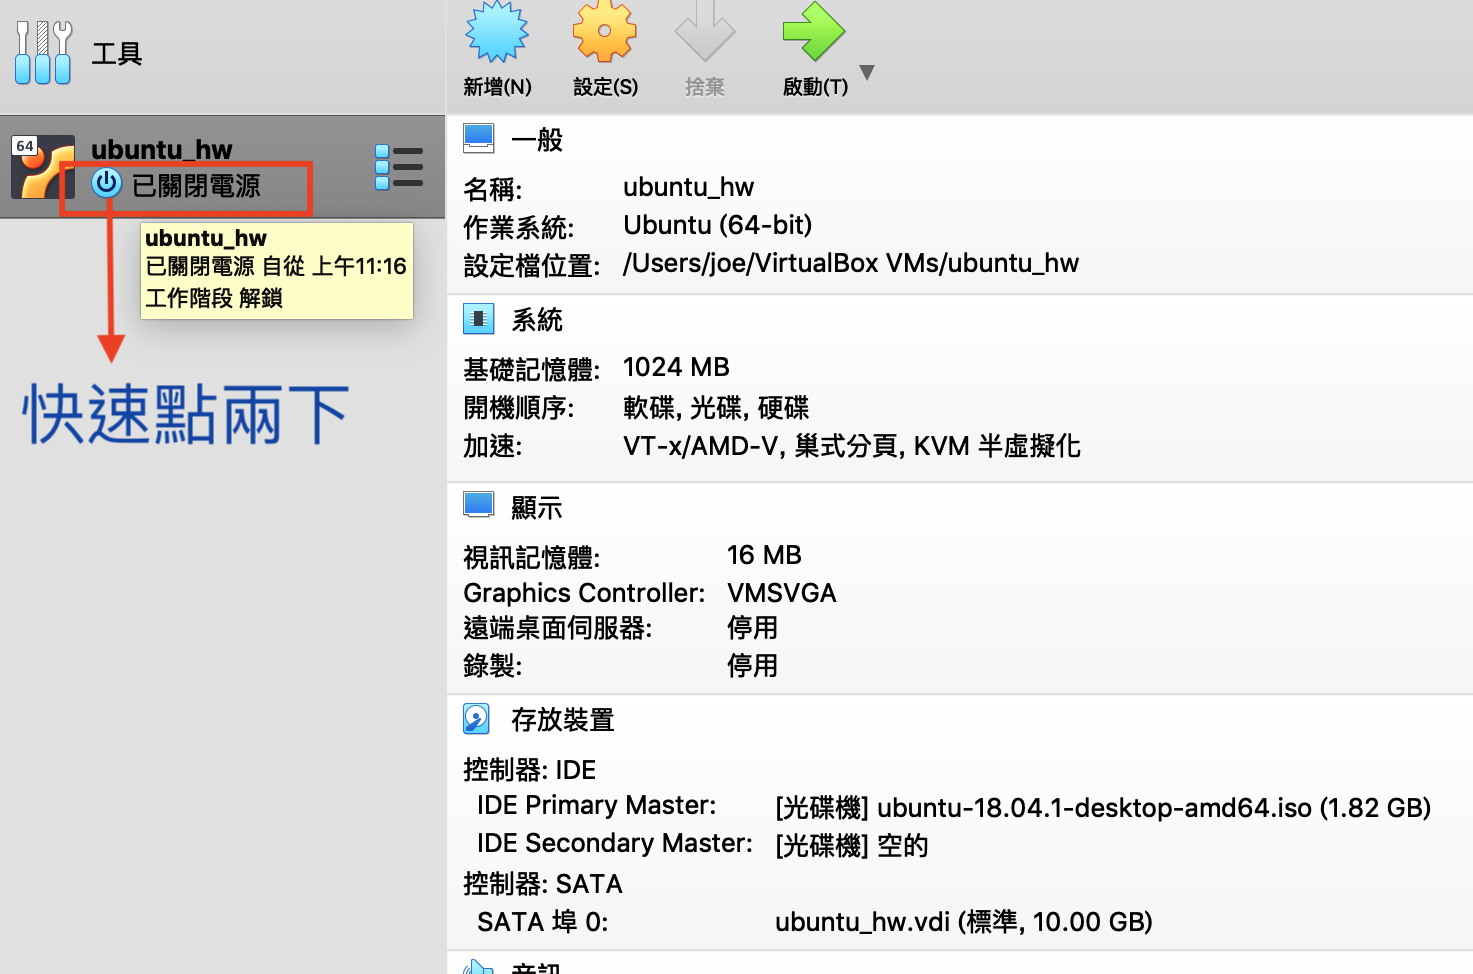Click the Start (啟動(T)) toolbar label
Screen dimensions: 1473x974
[815, 87]
